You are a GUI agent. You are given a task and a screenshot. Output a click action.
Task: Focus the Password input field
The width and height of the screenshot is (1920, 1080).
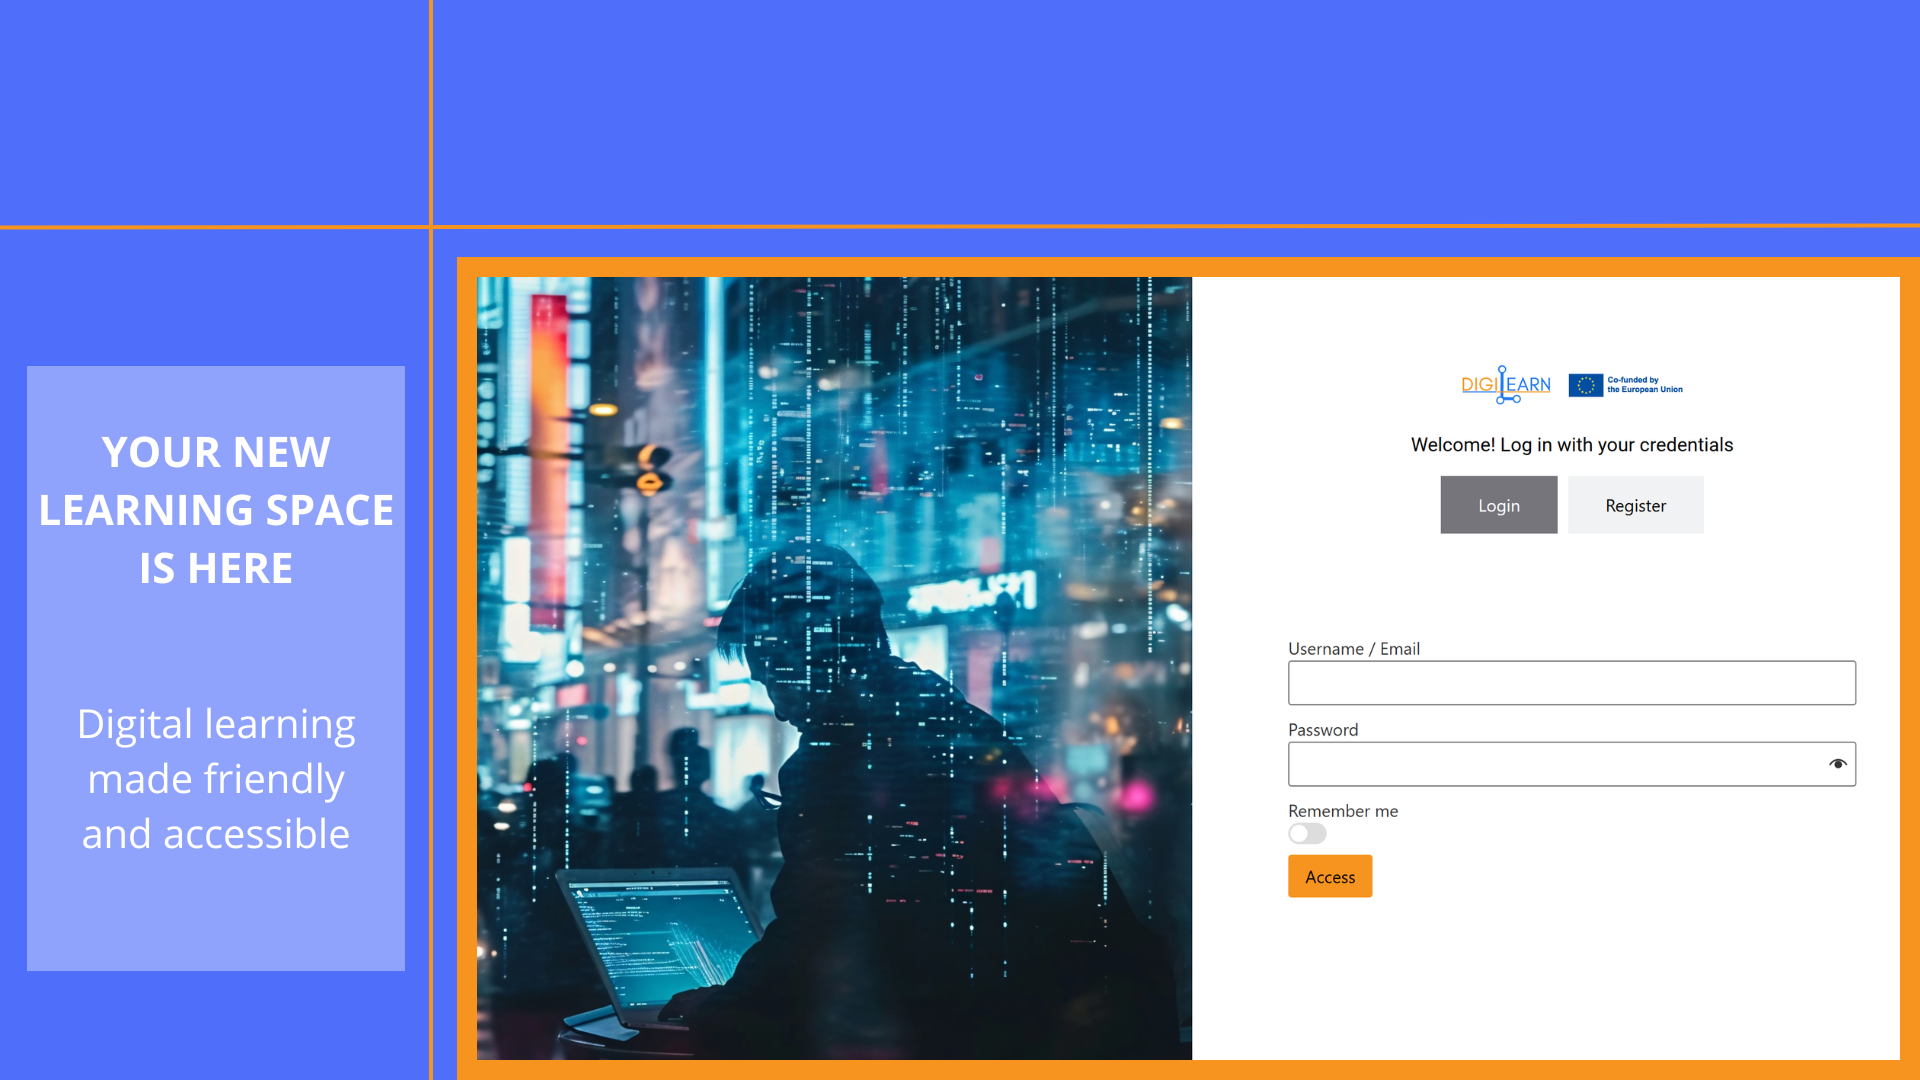pos(1555,764)
